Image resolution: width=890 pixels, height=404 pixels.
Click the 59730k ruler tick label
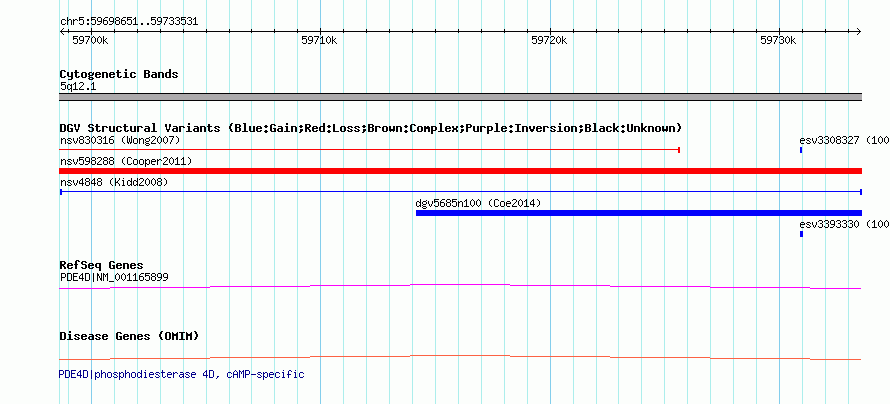click(x=778, y=40)
